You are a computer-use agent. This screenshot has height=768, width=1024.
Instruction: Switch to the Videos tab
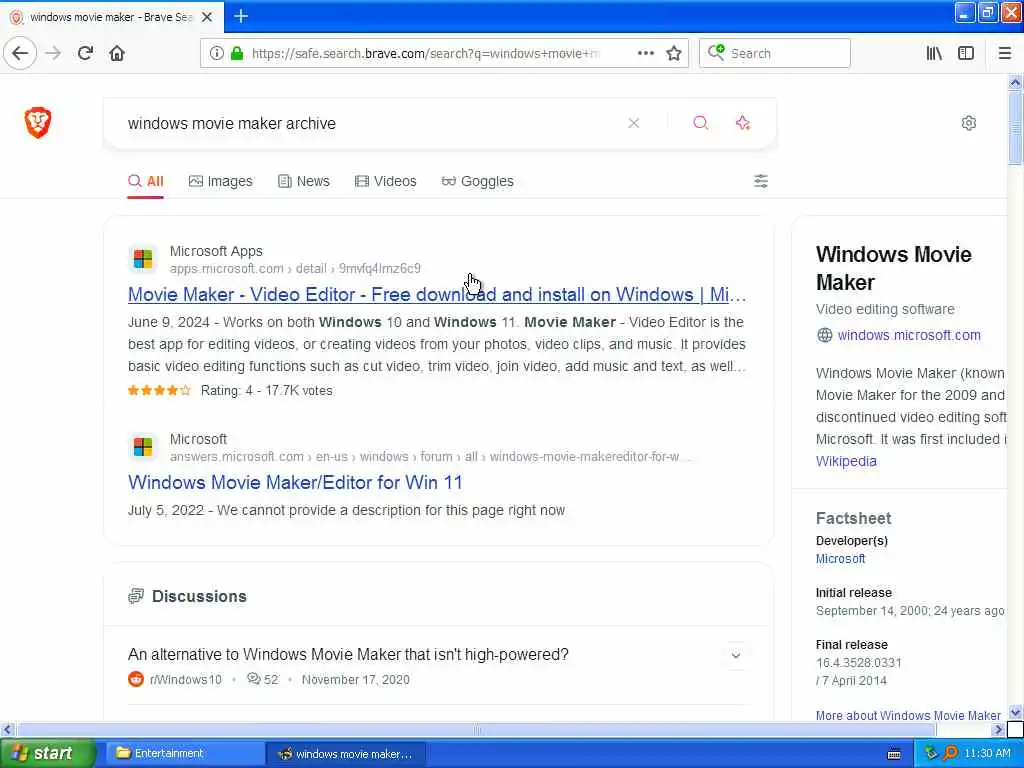click(385, 181)
